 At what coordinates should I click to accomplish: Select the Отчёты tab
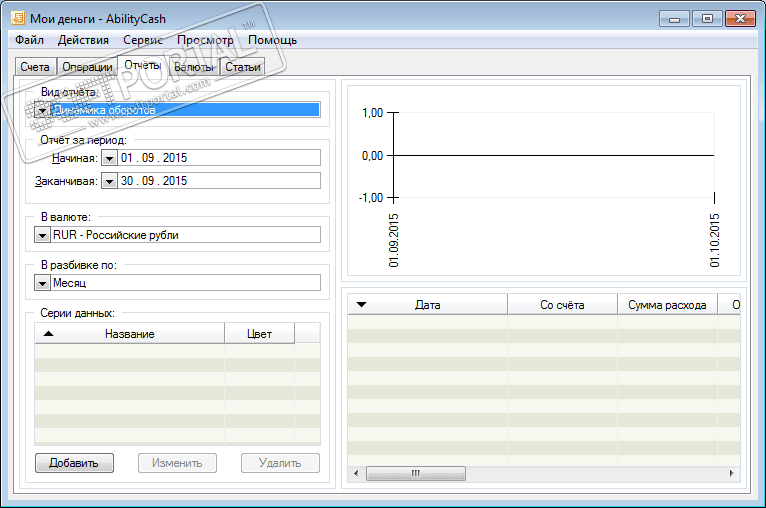click(143, 65)
